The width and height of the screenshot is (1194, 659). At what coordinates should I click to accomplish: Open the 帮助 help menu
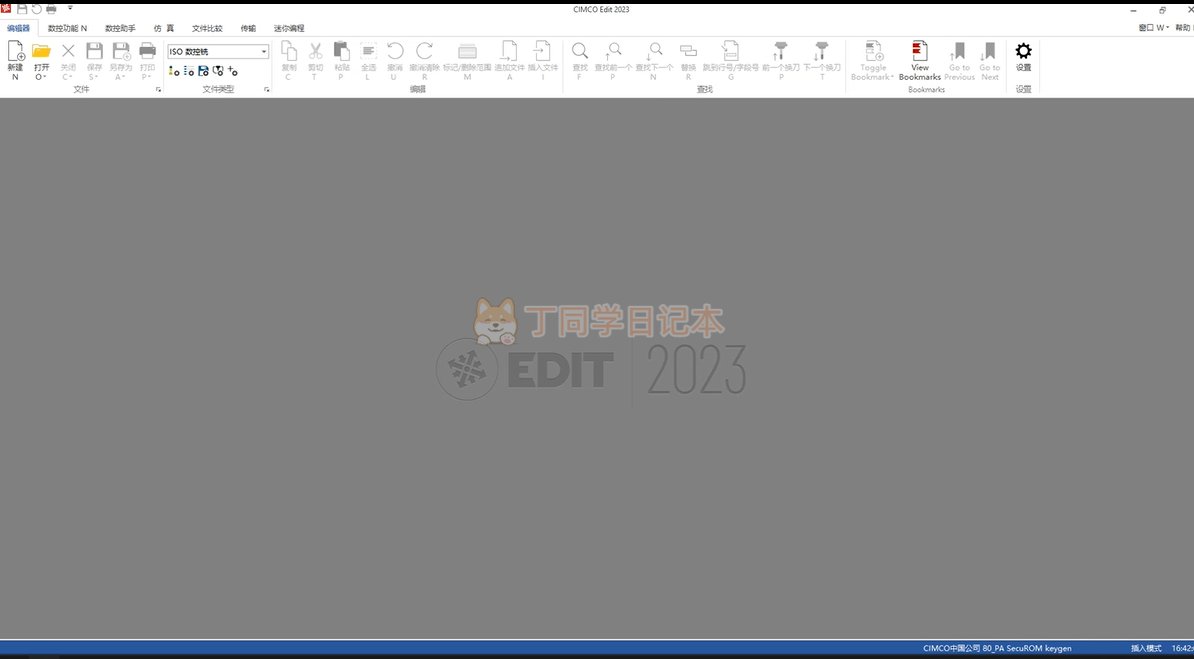coord(1184,27)
